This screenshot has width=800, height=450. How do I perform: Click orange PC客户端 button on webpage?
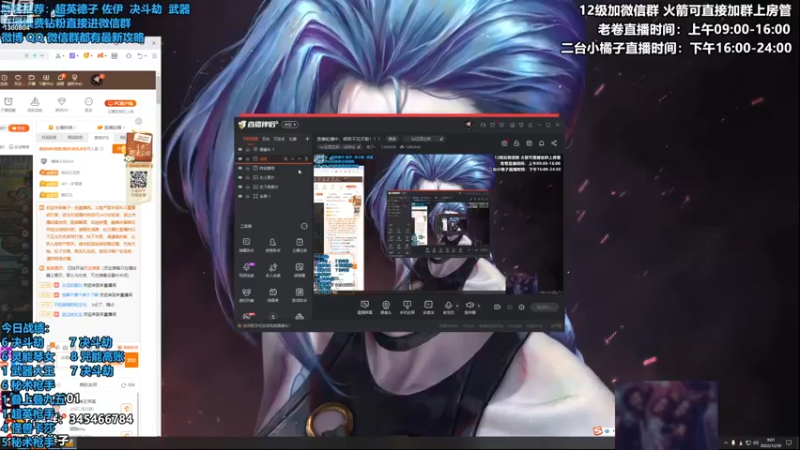pos(120,103)
